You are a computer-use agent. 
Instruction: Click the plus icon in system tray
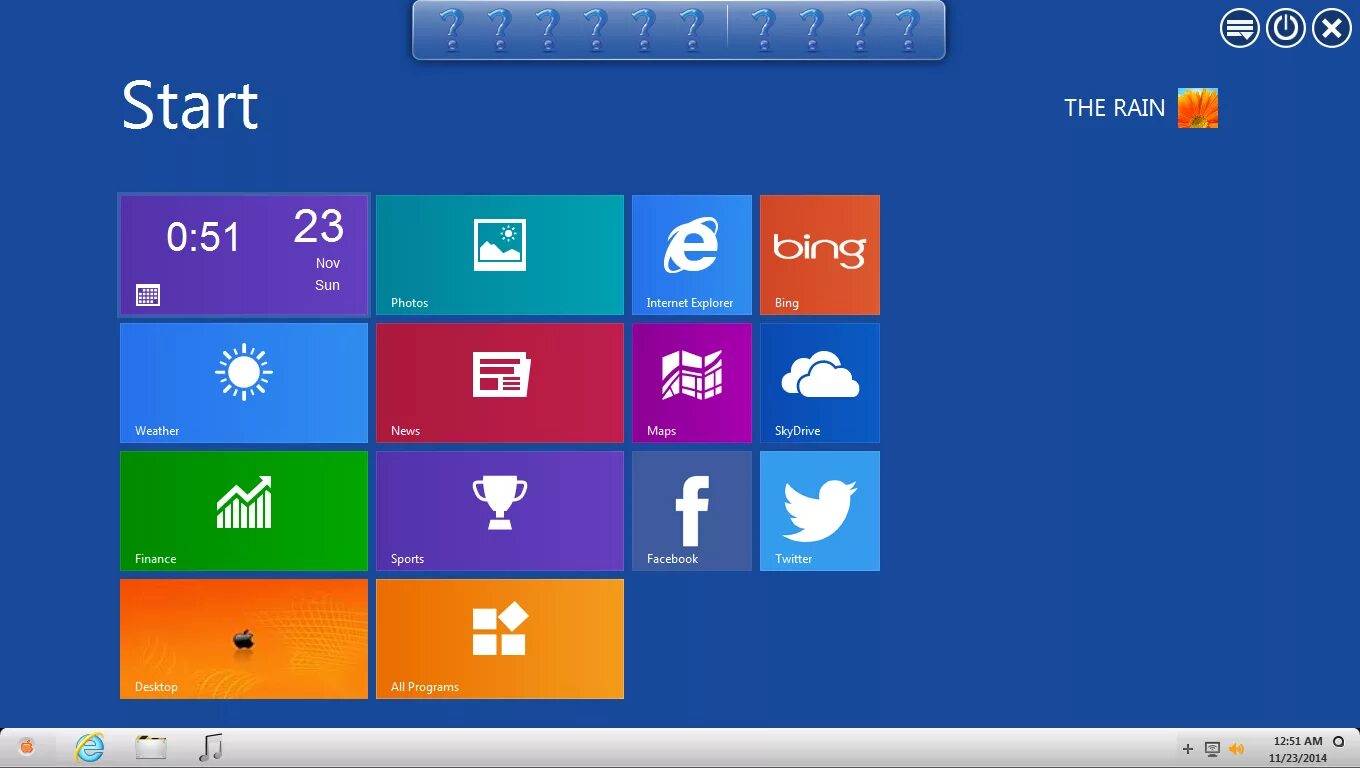click(x=1188, y=749)
